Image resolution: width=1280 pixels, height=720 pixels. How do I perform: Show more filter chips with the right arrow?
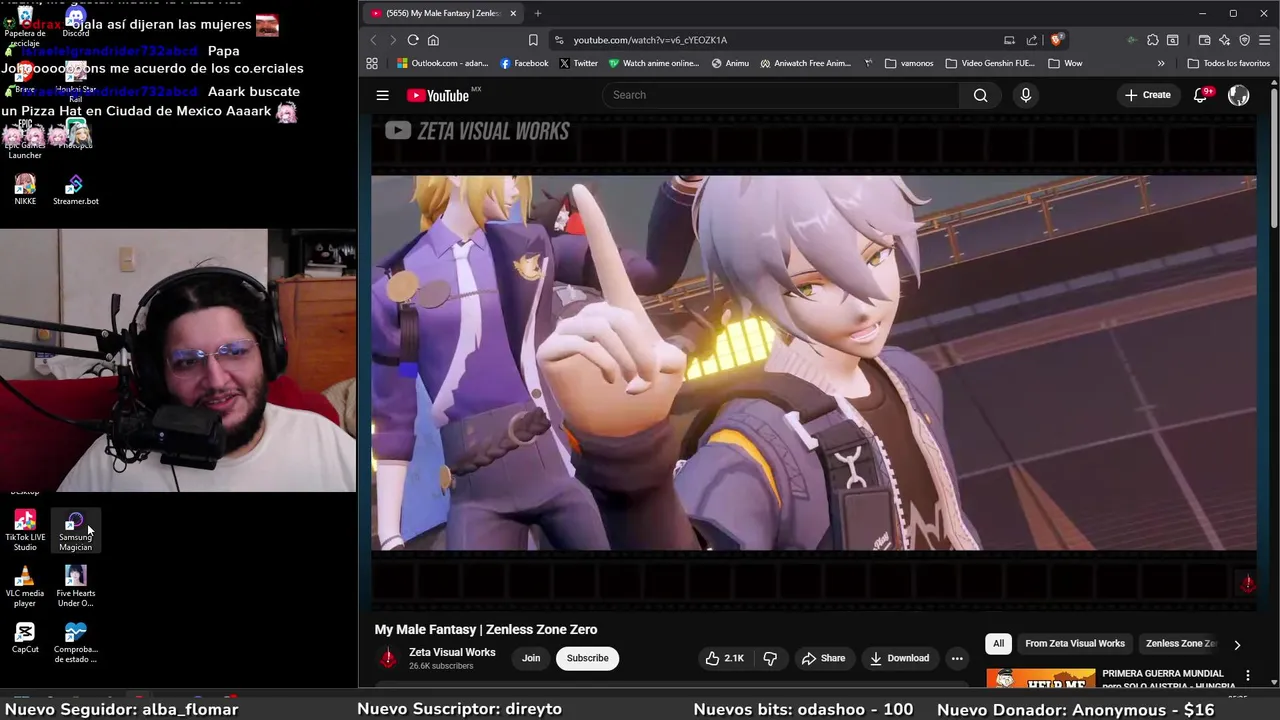click(x=1237, y=645)
